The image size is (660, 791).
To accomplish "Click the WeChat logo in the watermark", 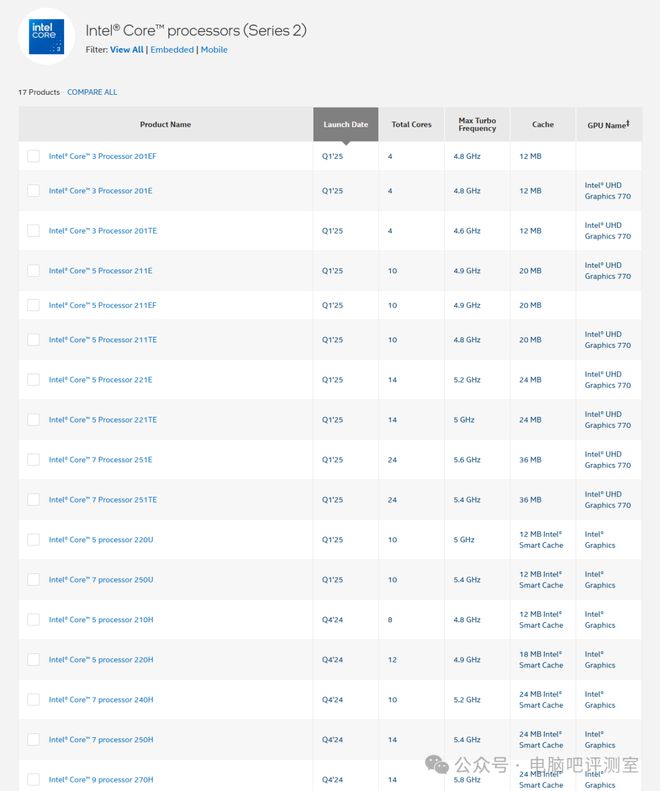I will [x=436, y=764].
